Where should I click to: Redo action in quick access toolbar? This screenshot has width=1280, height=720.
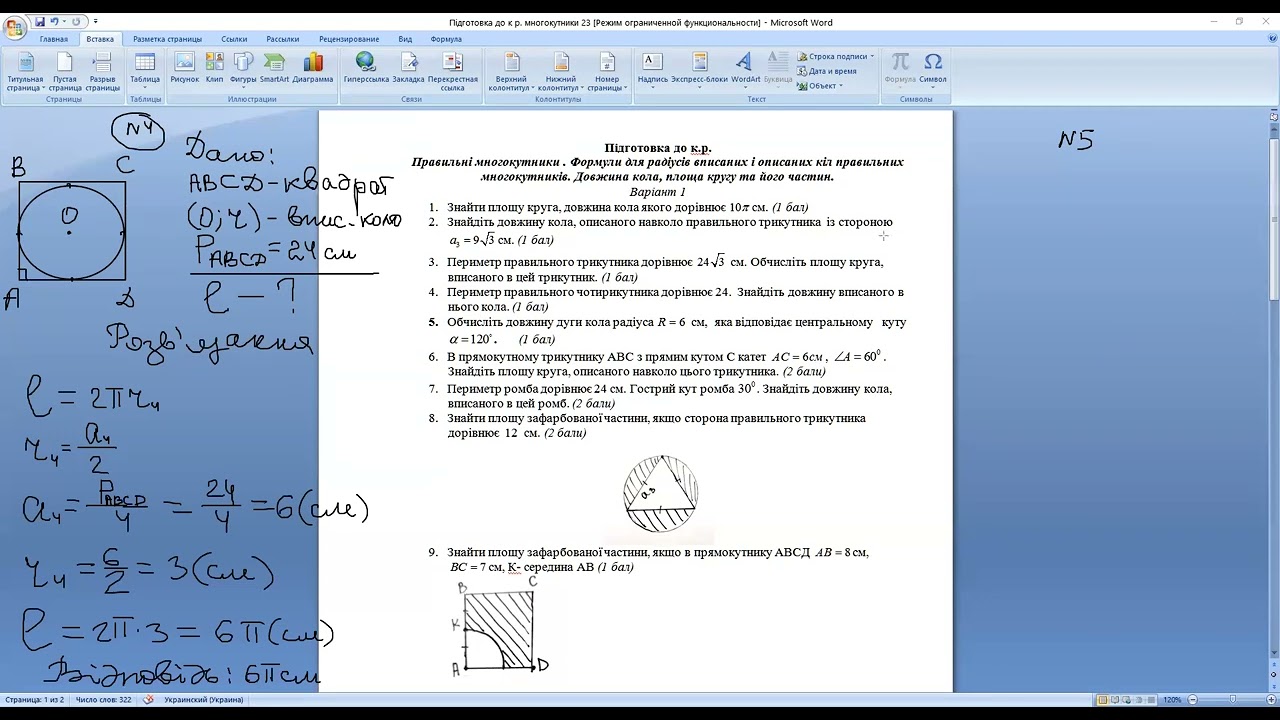click(x=76, y=21)
